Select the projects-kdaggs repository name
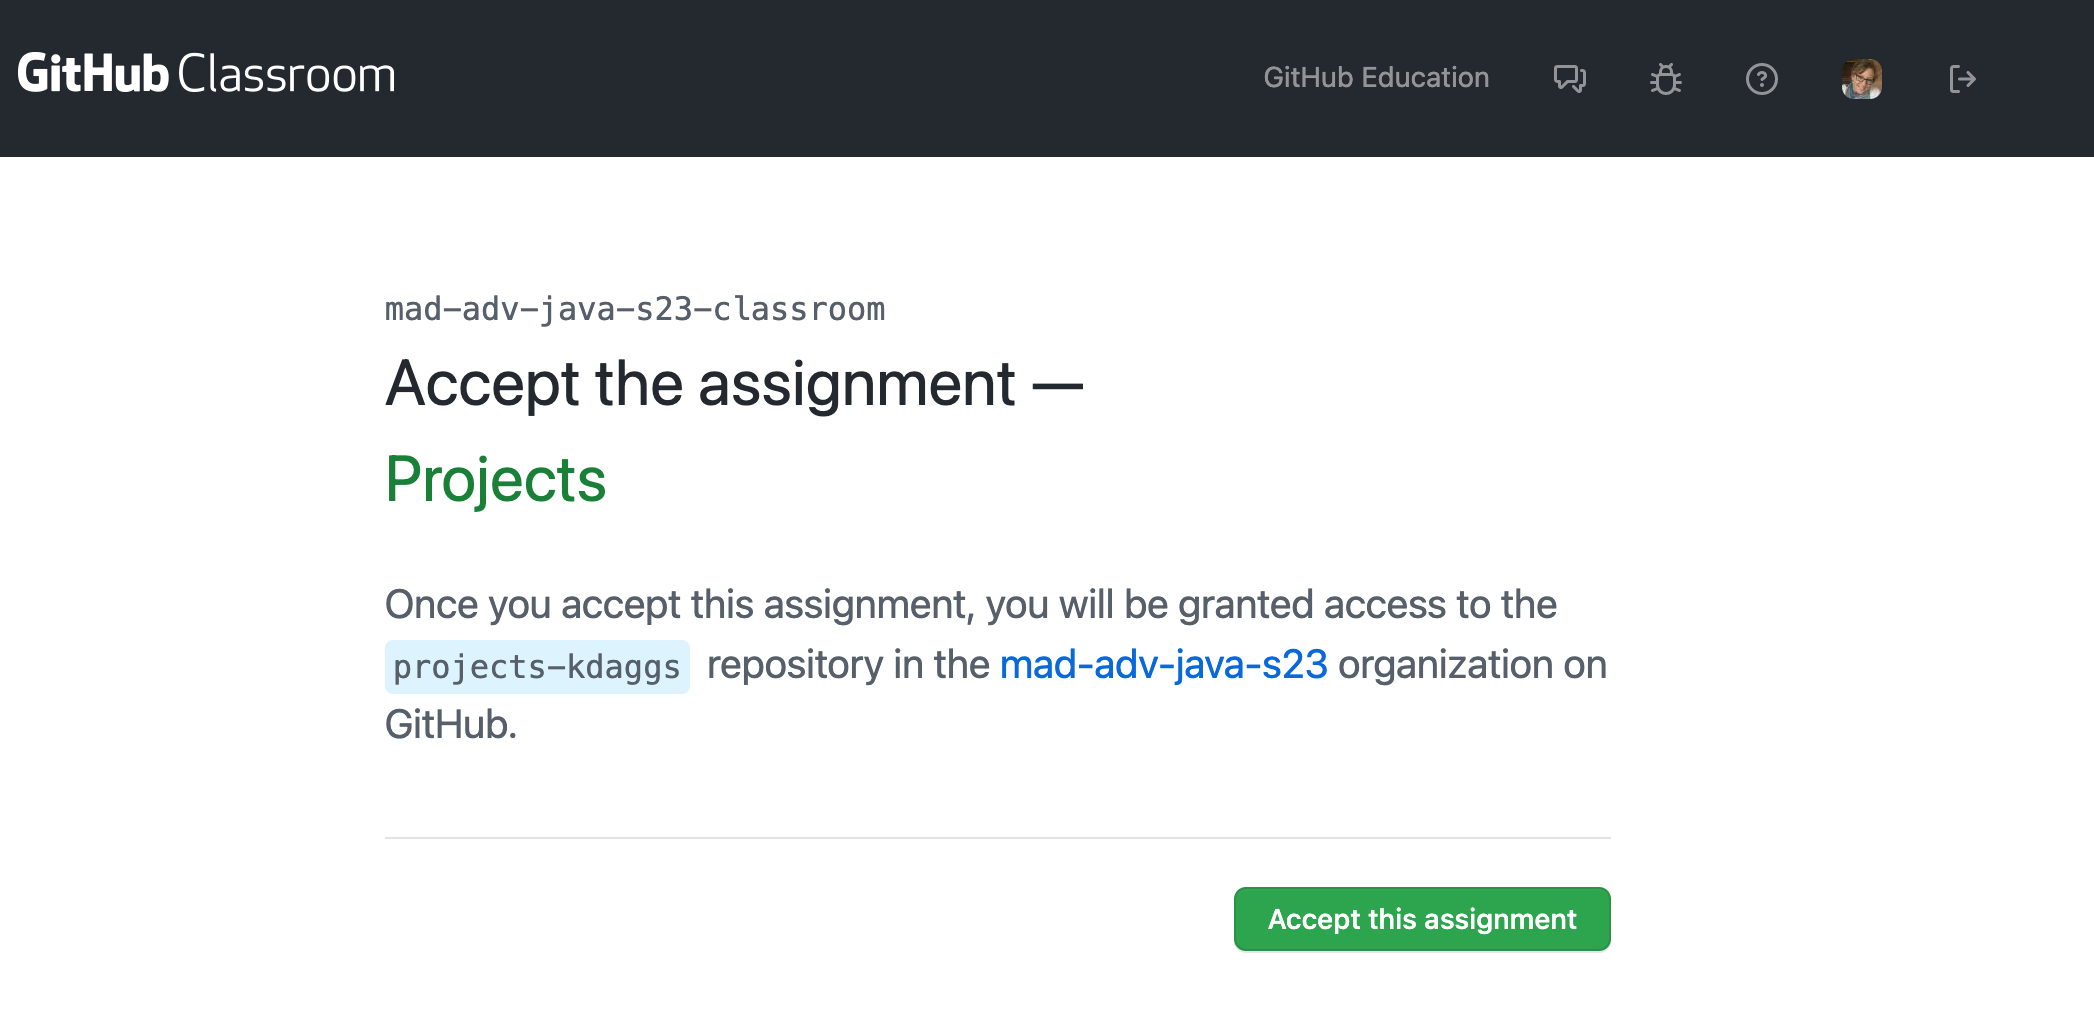 coord(537,667)
